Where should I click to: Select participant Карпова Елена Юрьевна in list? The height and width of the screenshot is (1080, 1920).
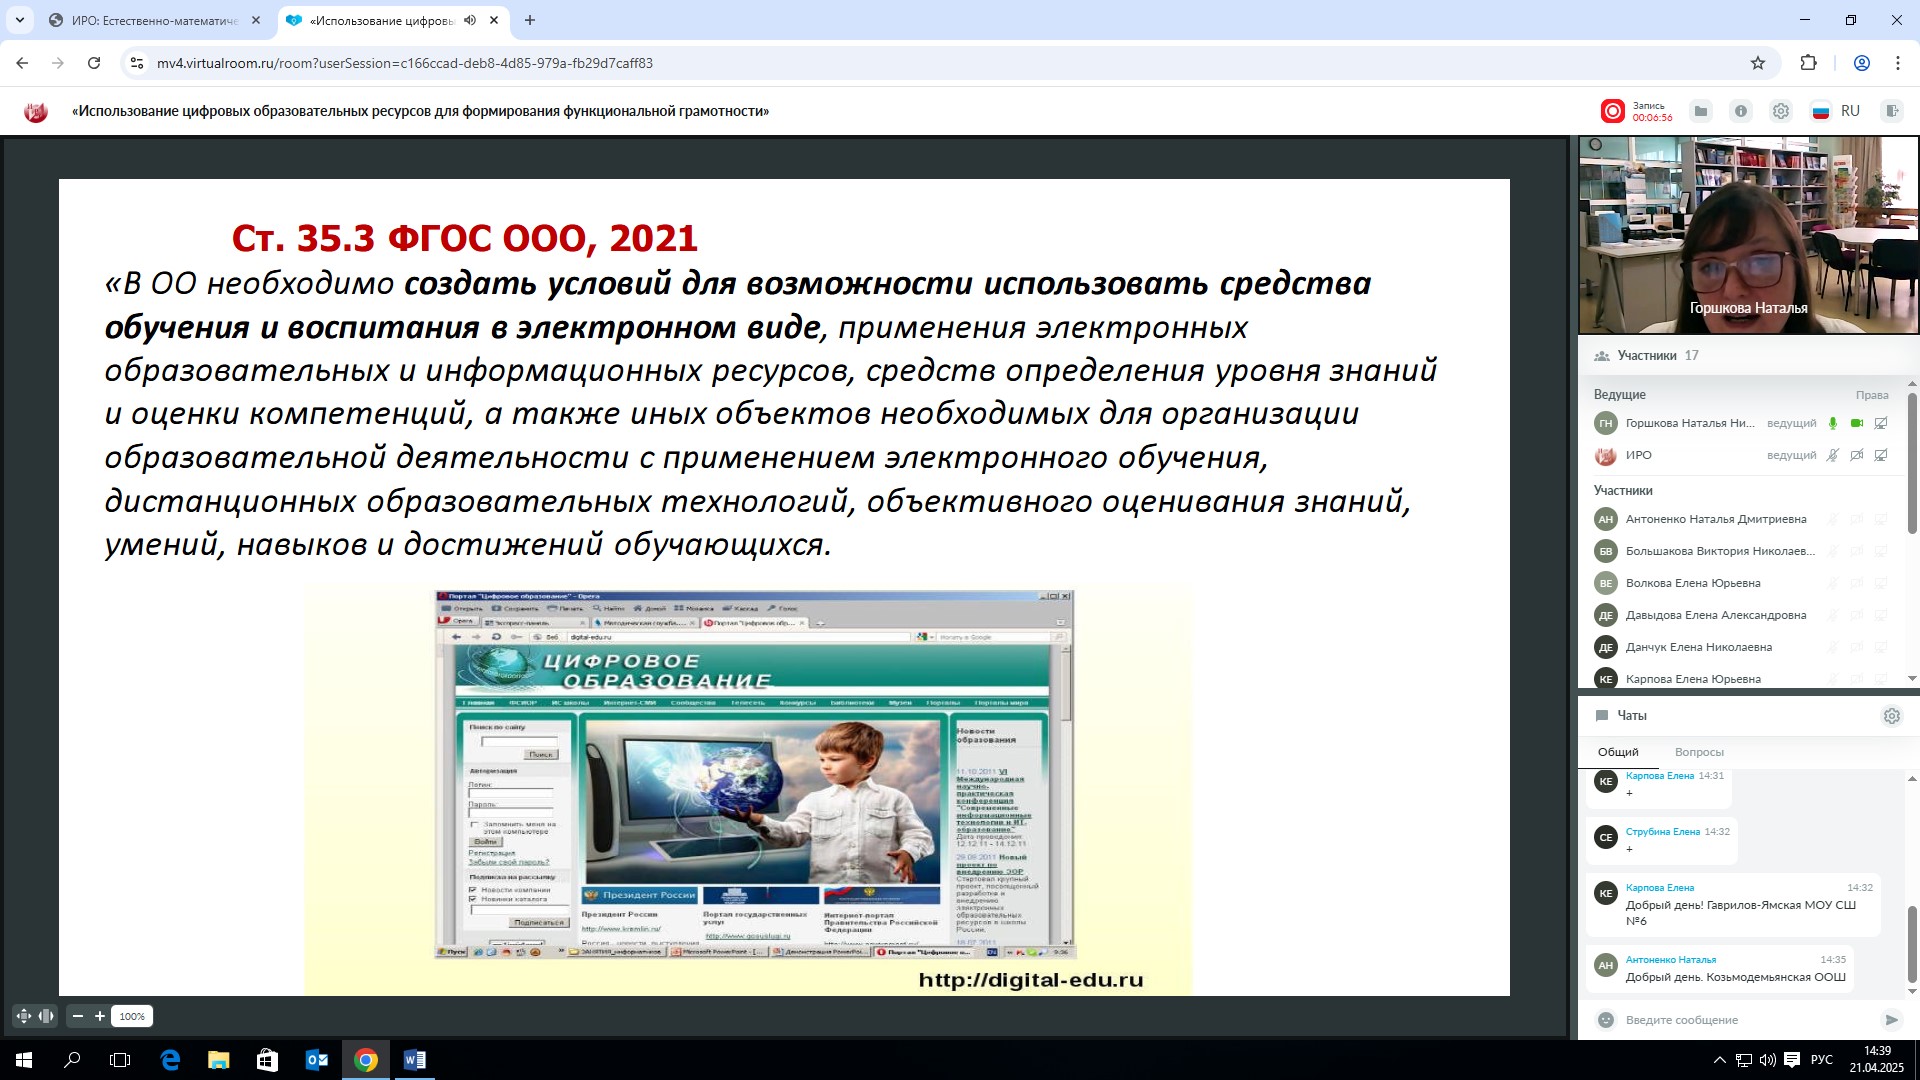click(1693, 679)
